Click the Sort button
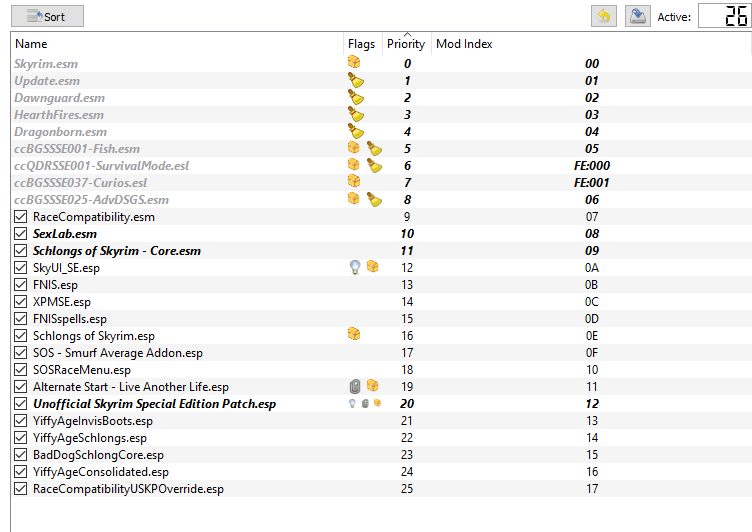This screenshot has width=752, height=532. pyautogui.click(x=47, y=16)
